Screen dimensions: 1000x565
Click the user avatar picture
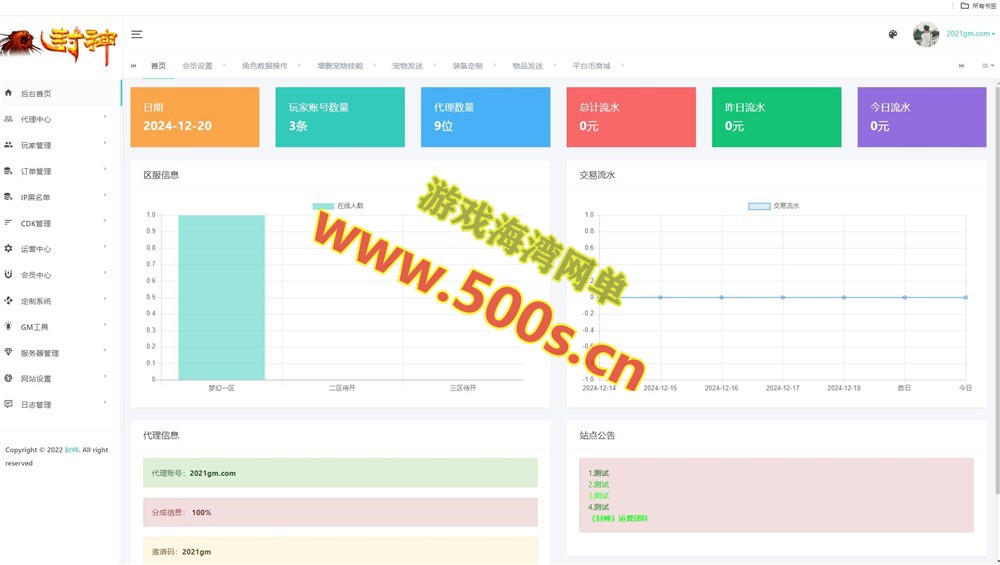[x=926, y=34]
